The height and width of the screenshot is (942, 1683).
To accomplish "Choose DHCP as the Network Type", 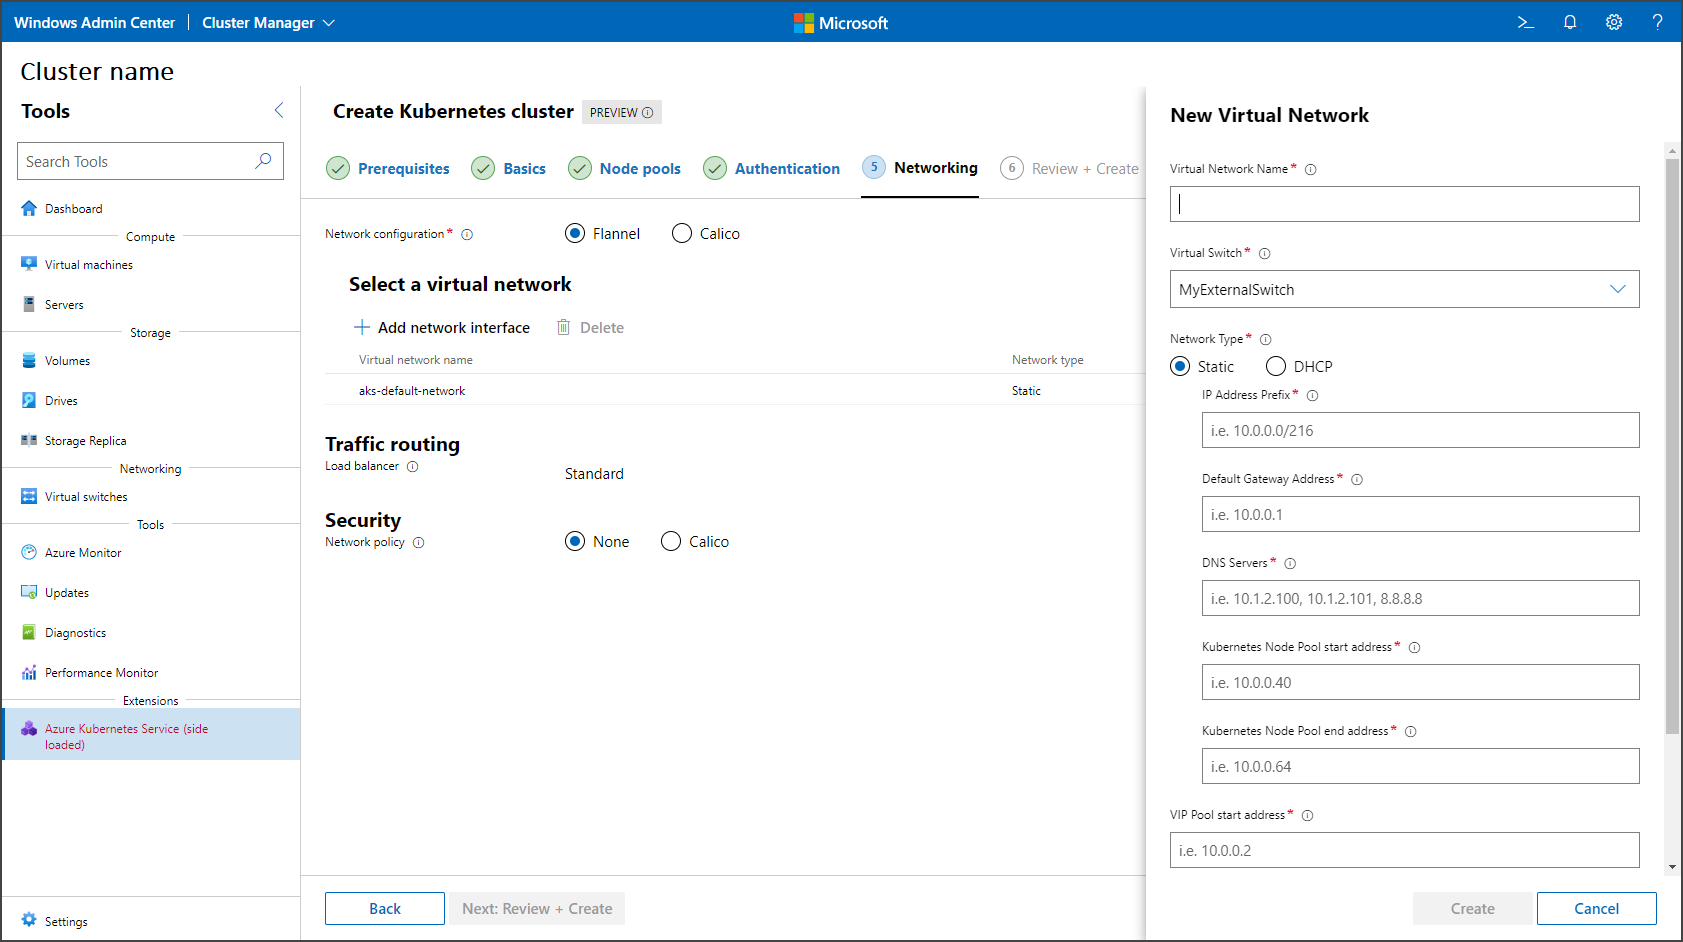I will 1276,366.
